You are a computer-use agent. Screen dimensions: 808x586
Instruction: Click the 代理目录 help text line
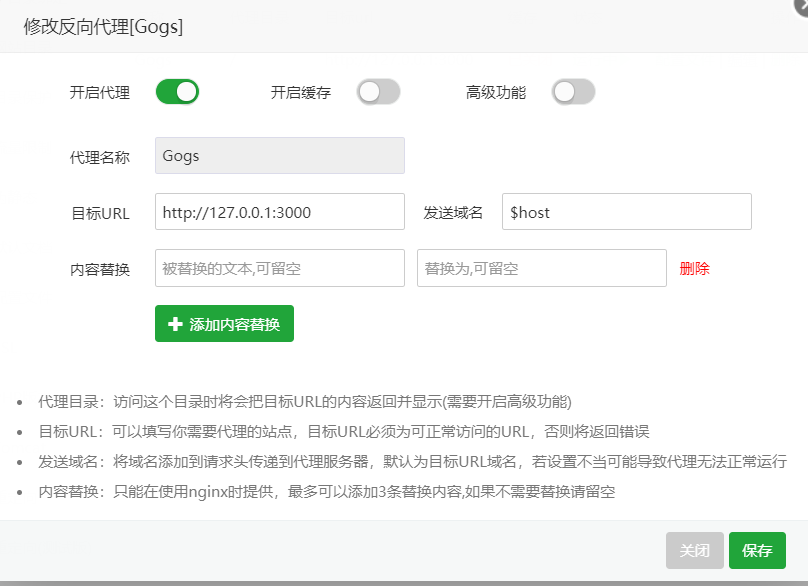[x=305, y=401]
